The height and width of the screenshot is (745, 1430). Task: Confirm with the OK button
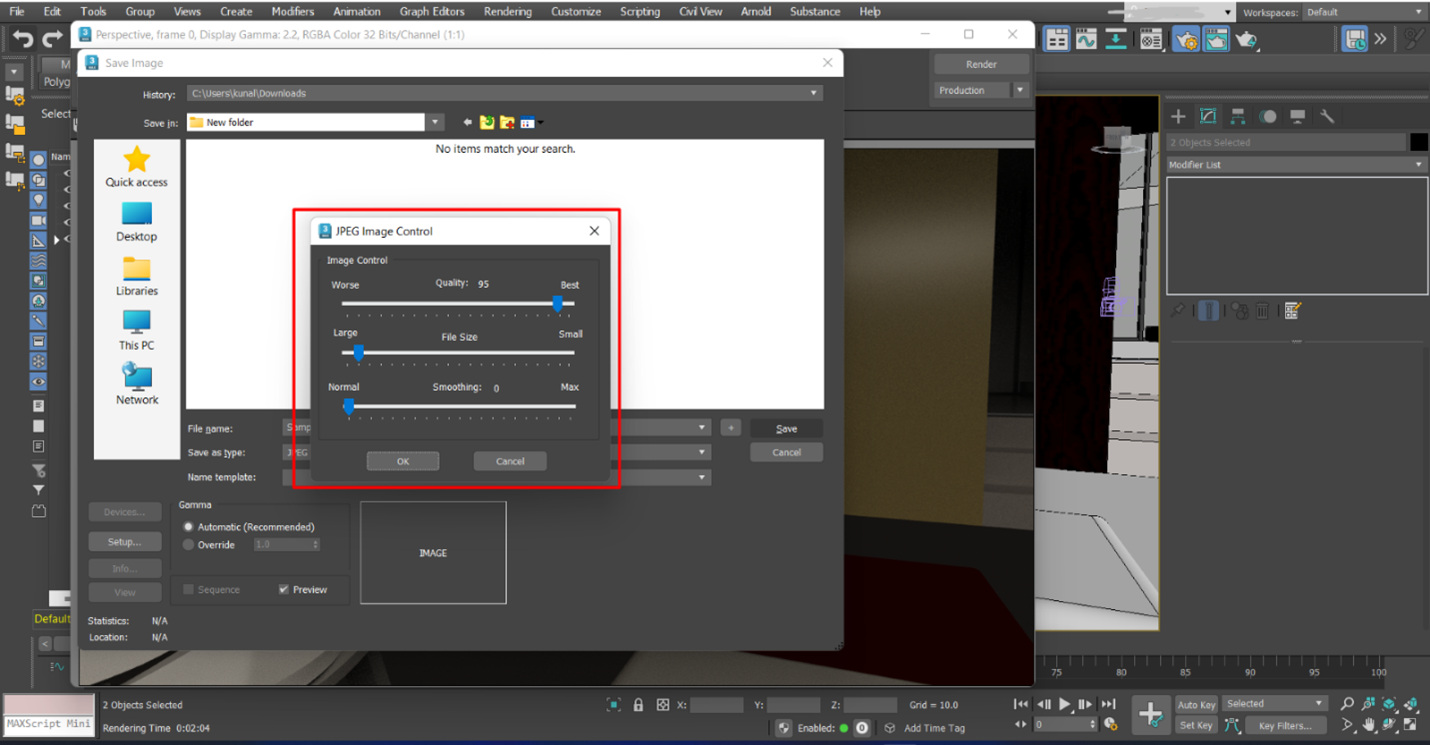click(402, 461)
